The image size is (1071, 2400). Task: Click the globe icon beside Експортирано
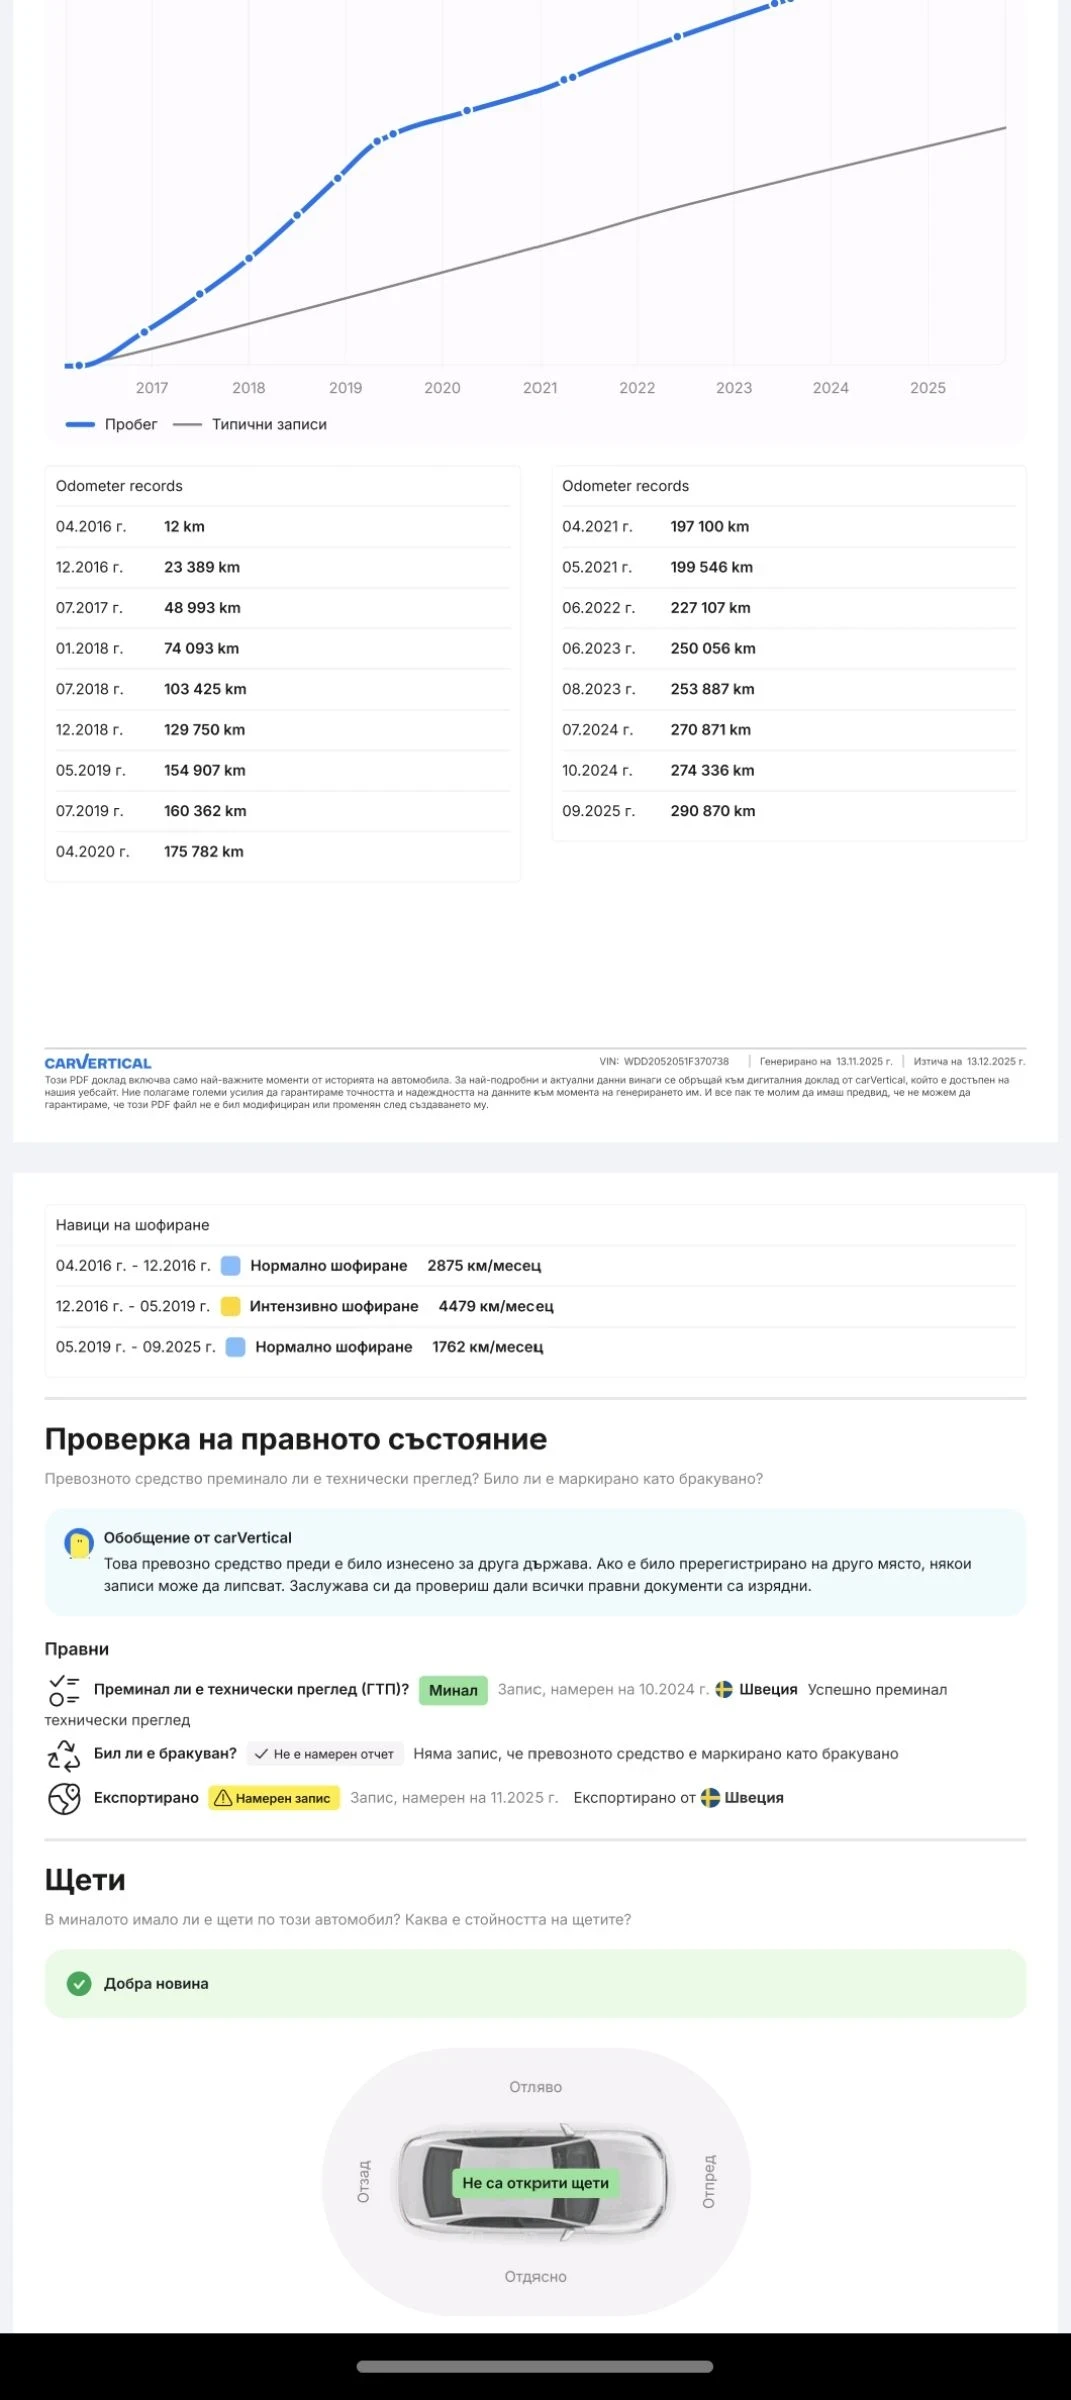tap(64, 1798)
